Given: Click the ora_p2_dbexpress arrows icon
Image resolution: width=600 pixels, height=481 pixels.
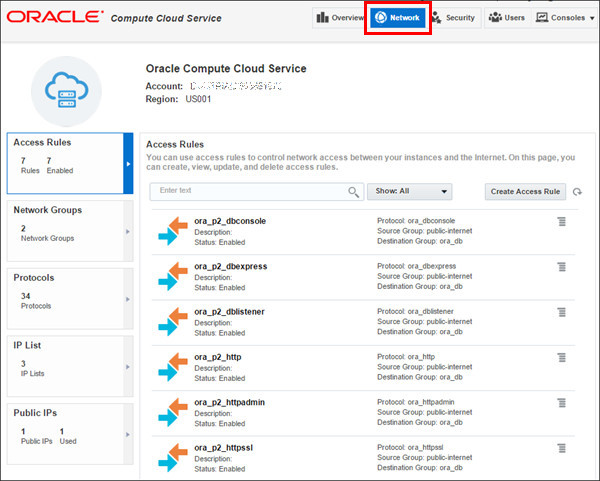Looking at the screenshot, I should click(x=173, y=276).
